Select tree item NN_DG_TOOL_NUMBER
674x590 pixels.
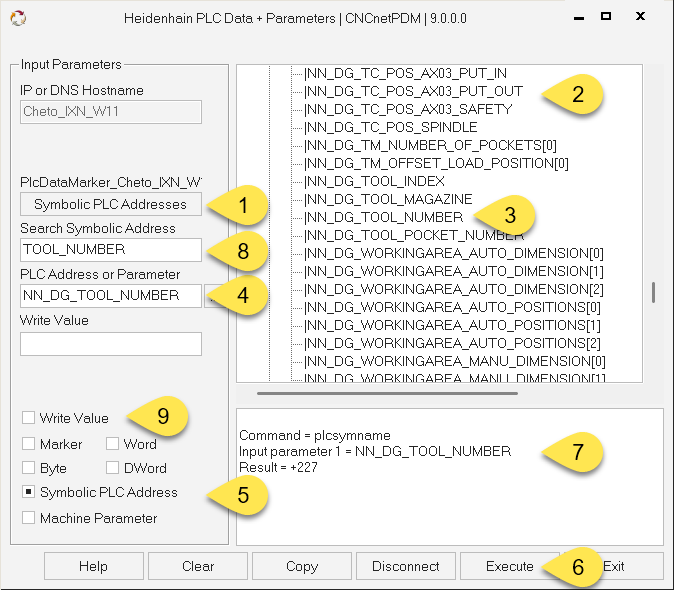(383, 217)
